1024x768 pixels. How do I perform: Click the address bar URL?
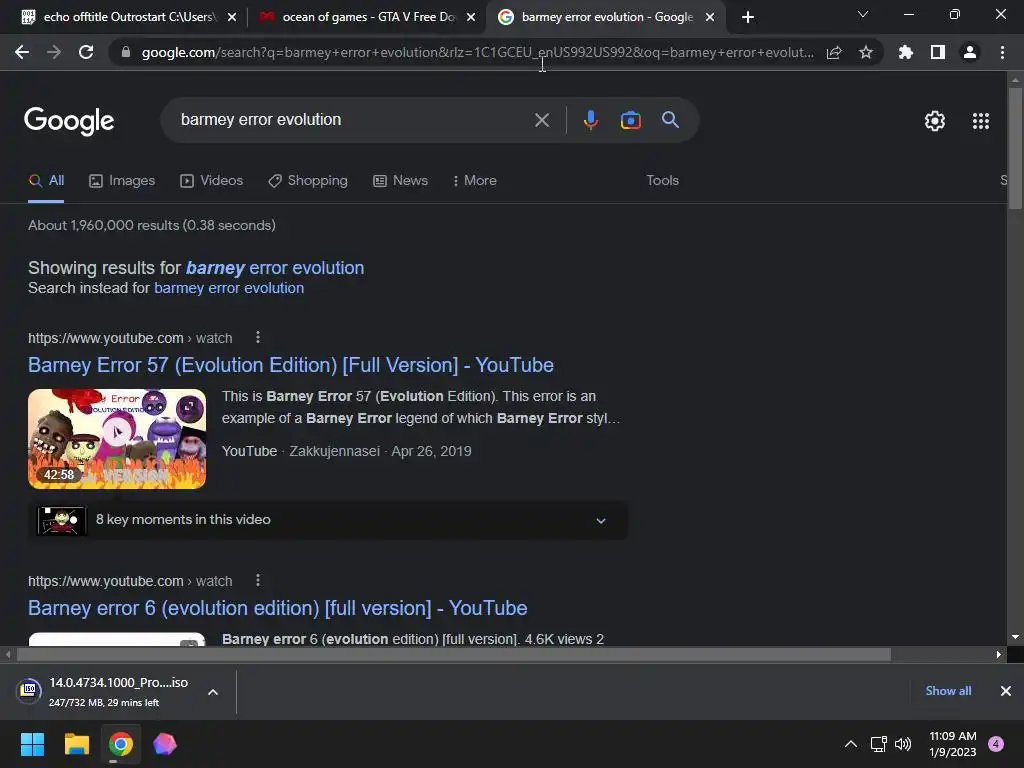[x=477, y=52]
